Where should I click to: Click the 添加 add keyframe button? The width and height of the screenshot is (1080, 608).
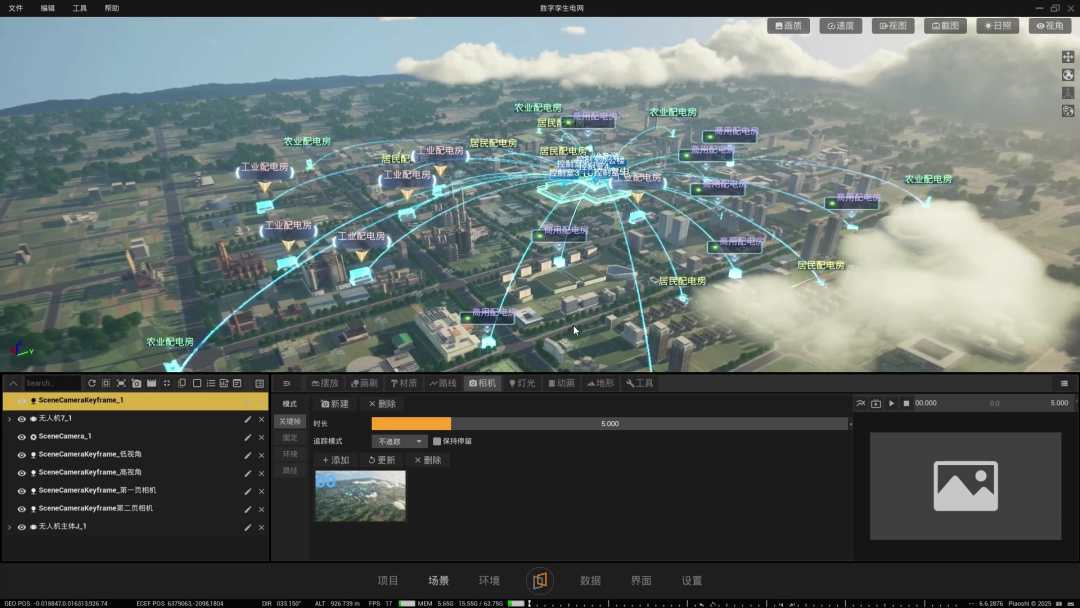click(x=336, y=460)
